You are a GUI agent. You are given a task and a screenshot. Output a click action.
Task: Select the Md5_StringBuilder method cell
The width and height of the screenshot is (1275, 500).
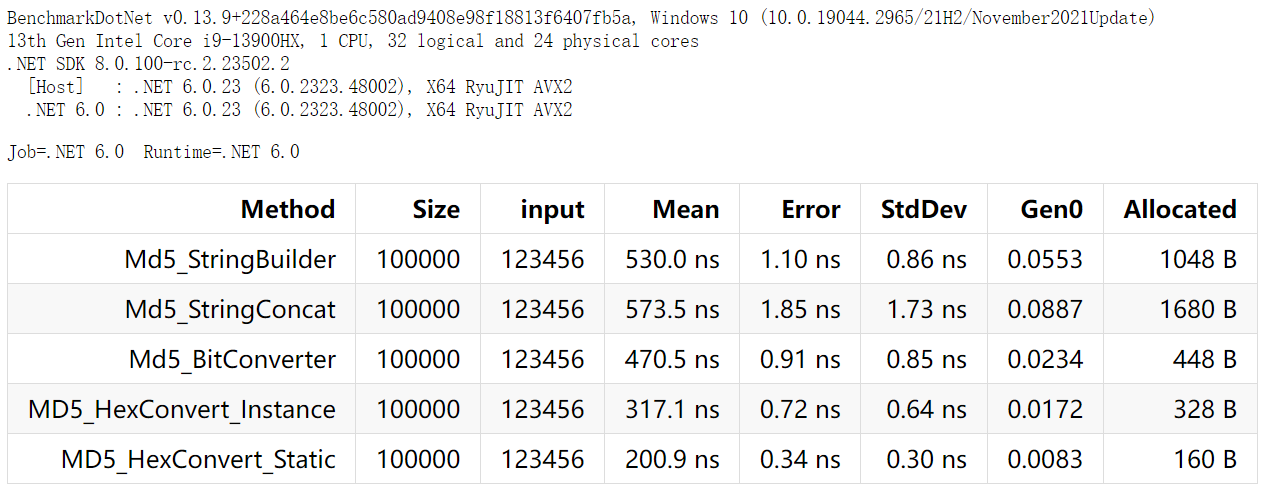(x=230, y=260)
